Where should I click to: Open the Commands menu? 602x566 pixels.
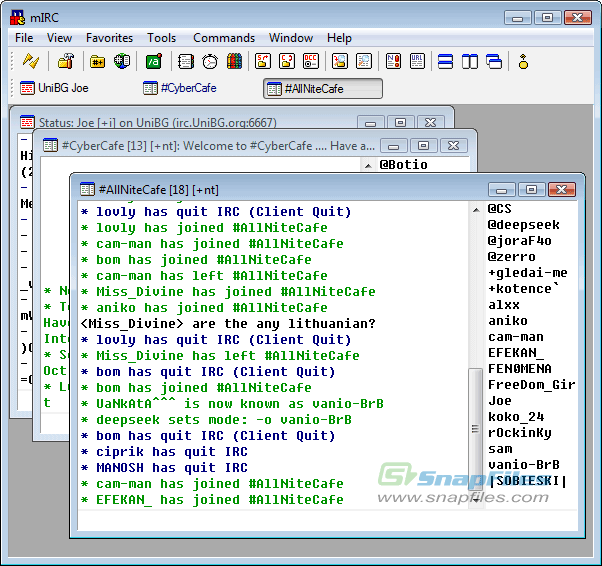224,38
